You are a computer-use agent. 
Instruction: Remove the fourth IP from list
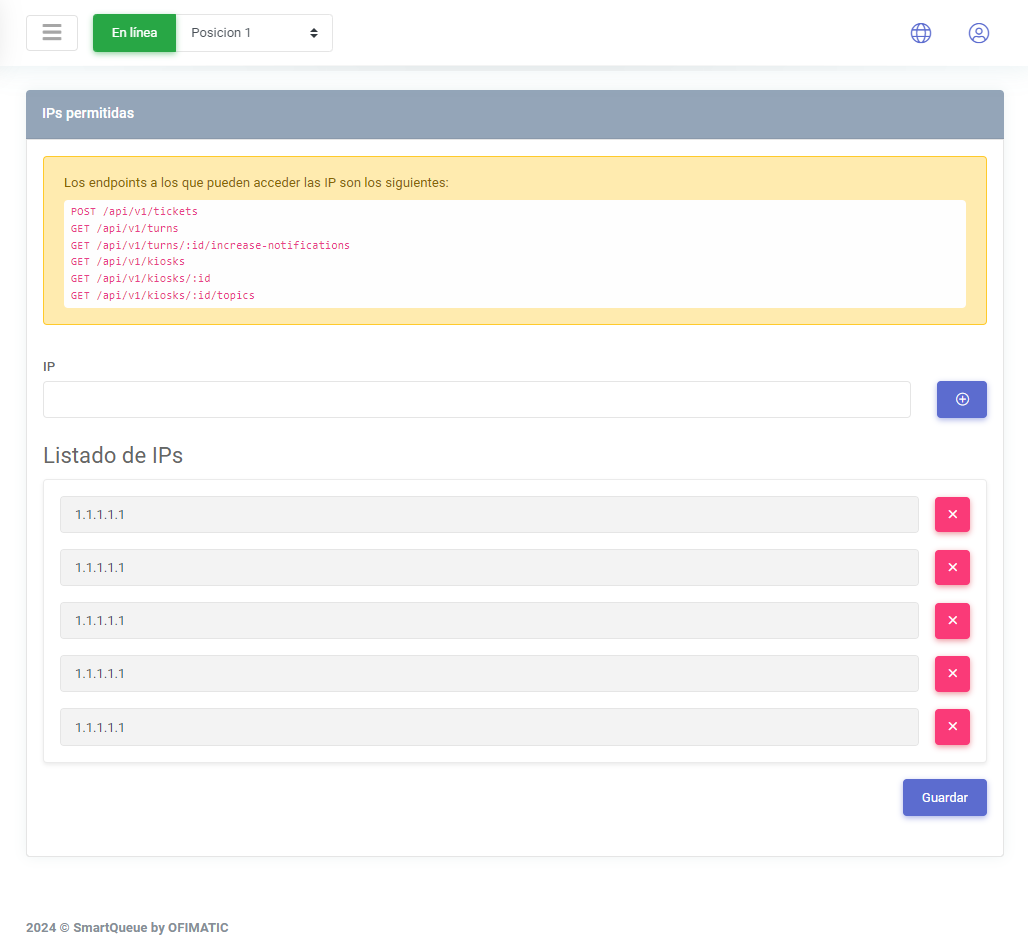pyautogui.click(x=952, y=673)
